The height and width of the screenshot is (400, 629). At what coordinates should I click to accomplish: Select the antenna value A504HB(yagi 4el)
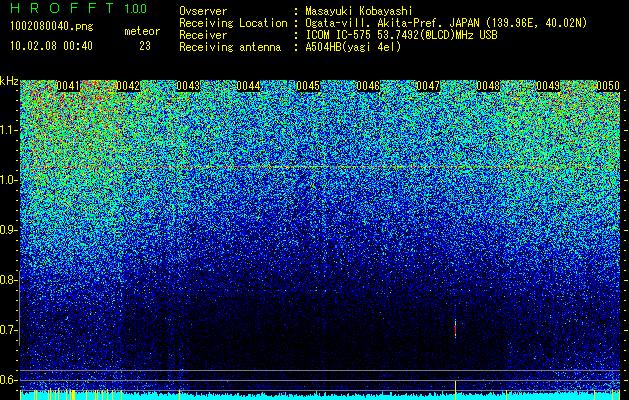353,47
